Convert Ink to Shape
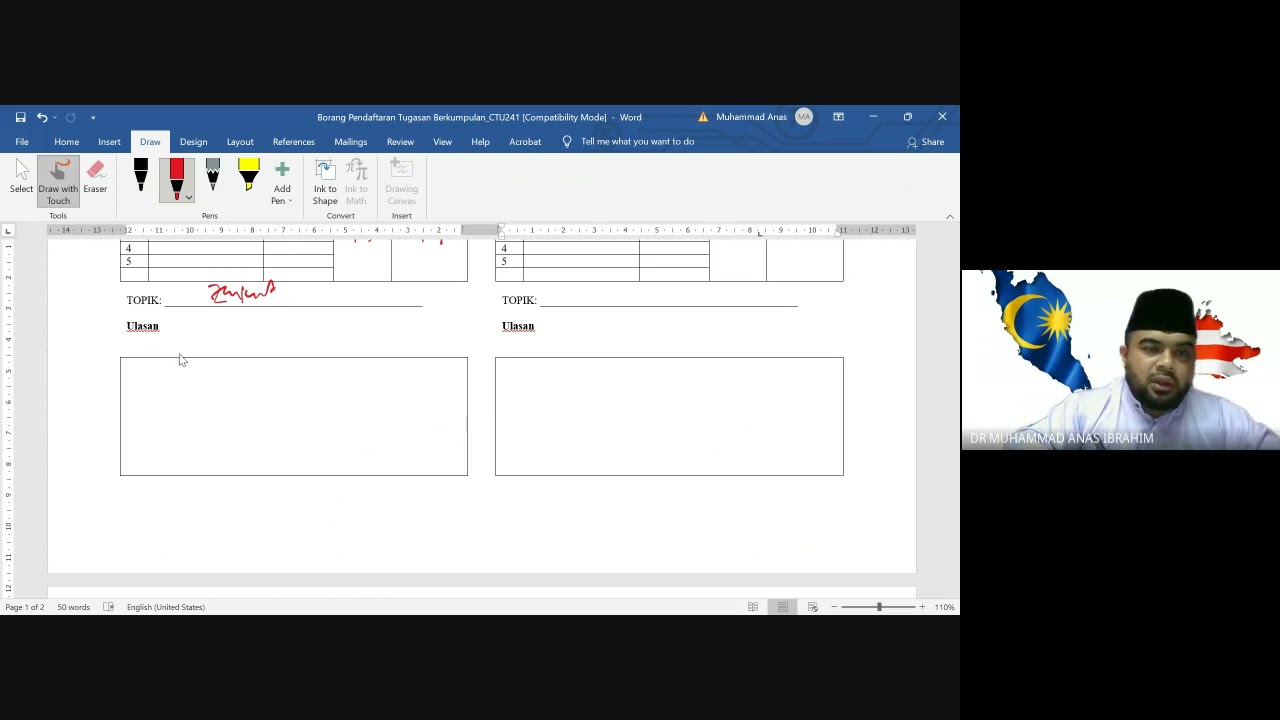This screenshot has width=1280, height=720. coord(325,183)
